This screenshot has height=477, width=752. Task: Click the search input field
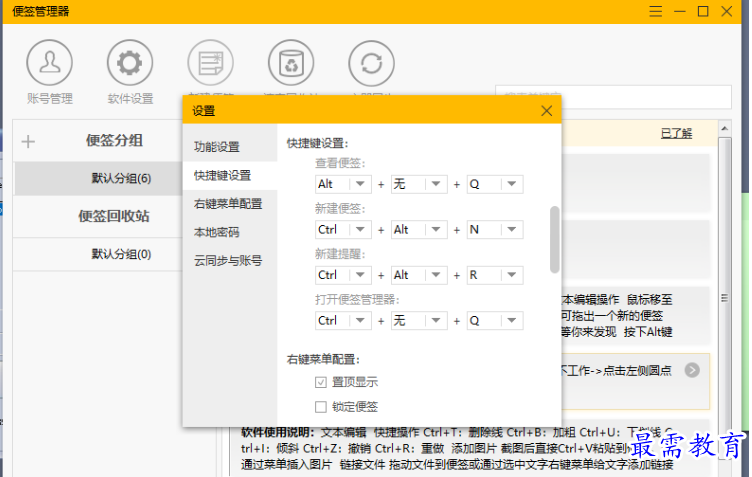(613, 97)
